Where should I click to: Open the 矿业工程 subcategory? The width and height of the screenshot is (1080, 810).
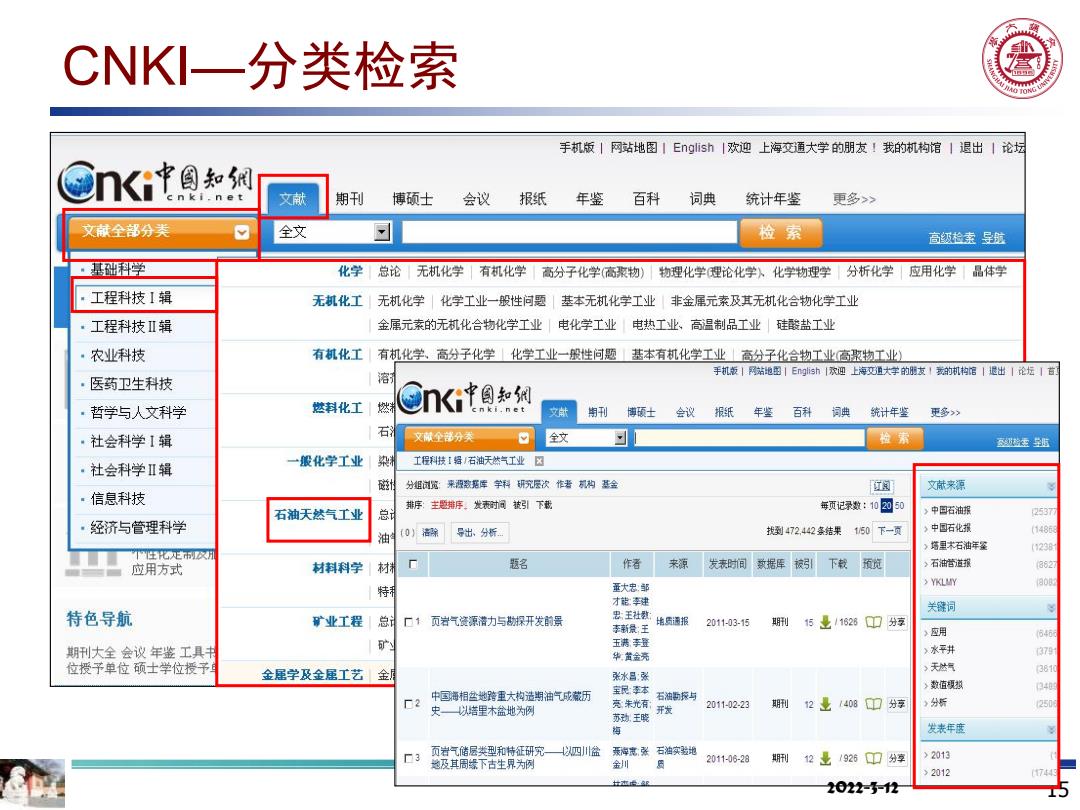338,621
